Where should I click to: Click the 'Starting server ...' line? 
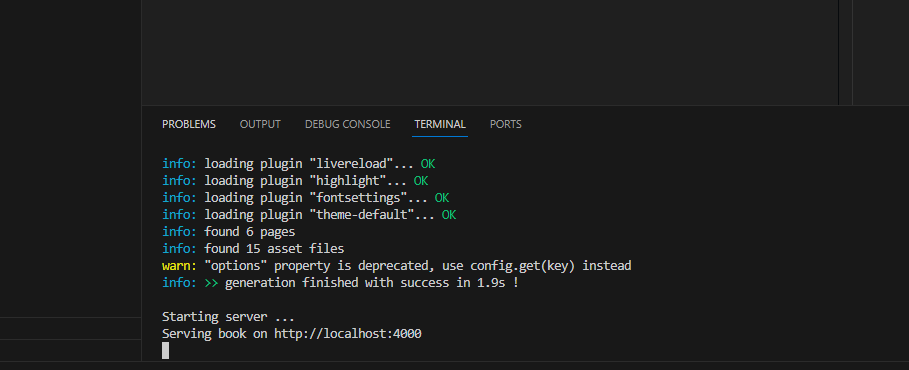(228, 317)
